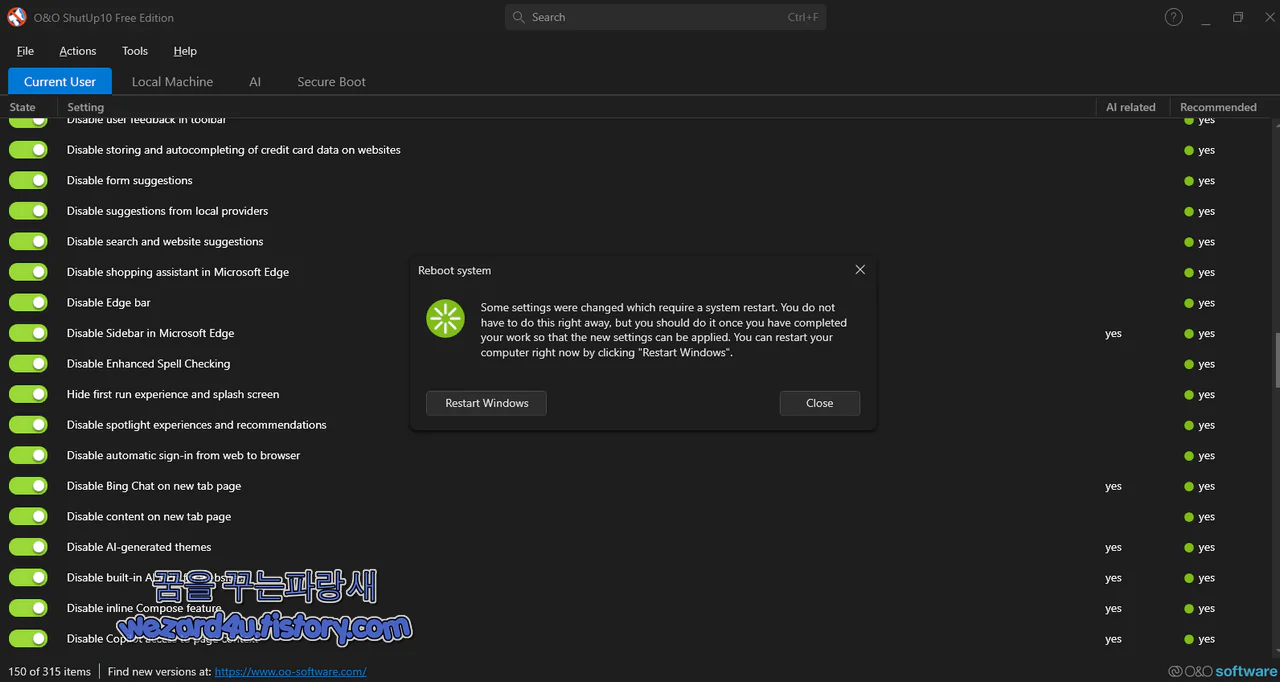Switch to the Current User tab
This screenshot has height=682, width=1280.
[60, 81]
